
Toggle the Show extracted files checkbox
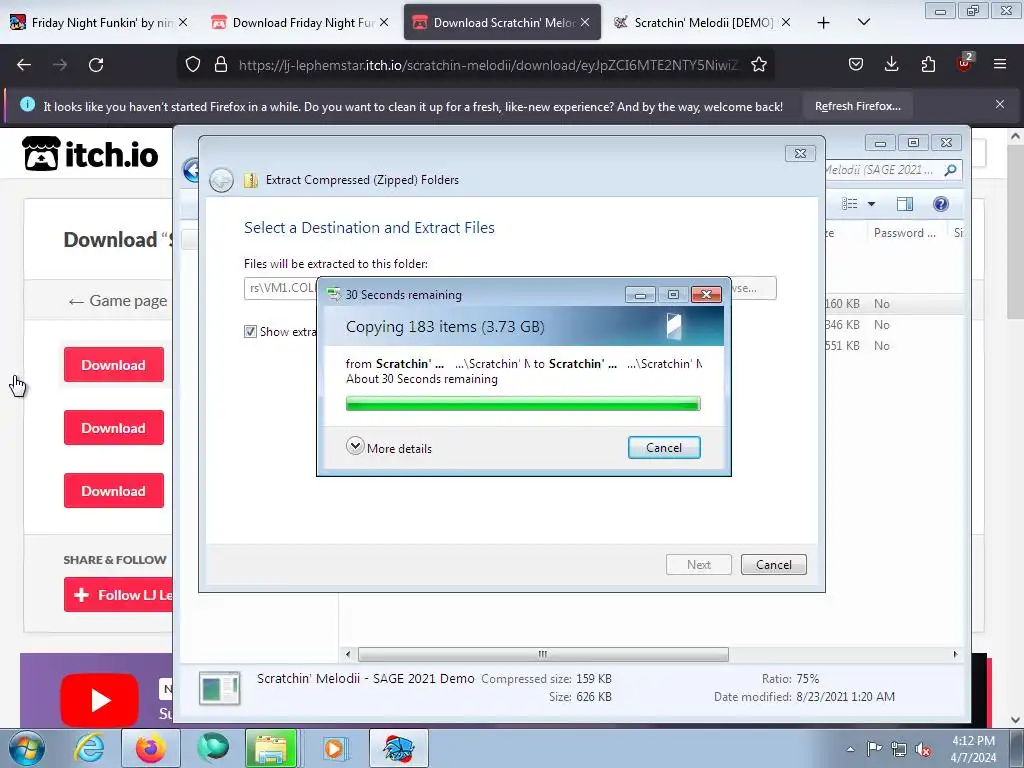(x=250, y=331)
